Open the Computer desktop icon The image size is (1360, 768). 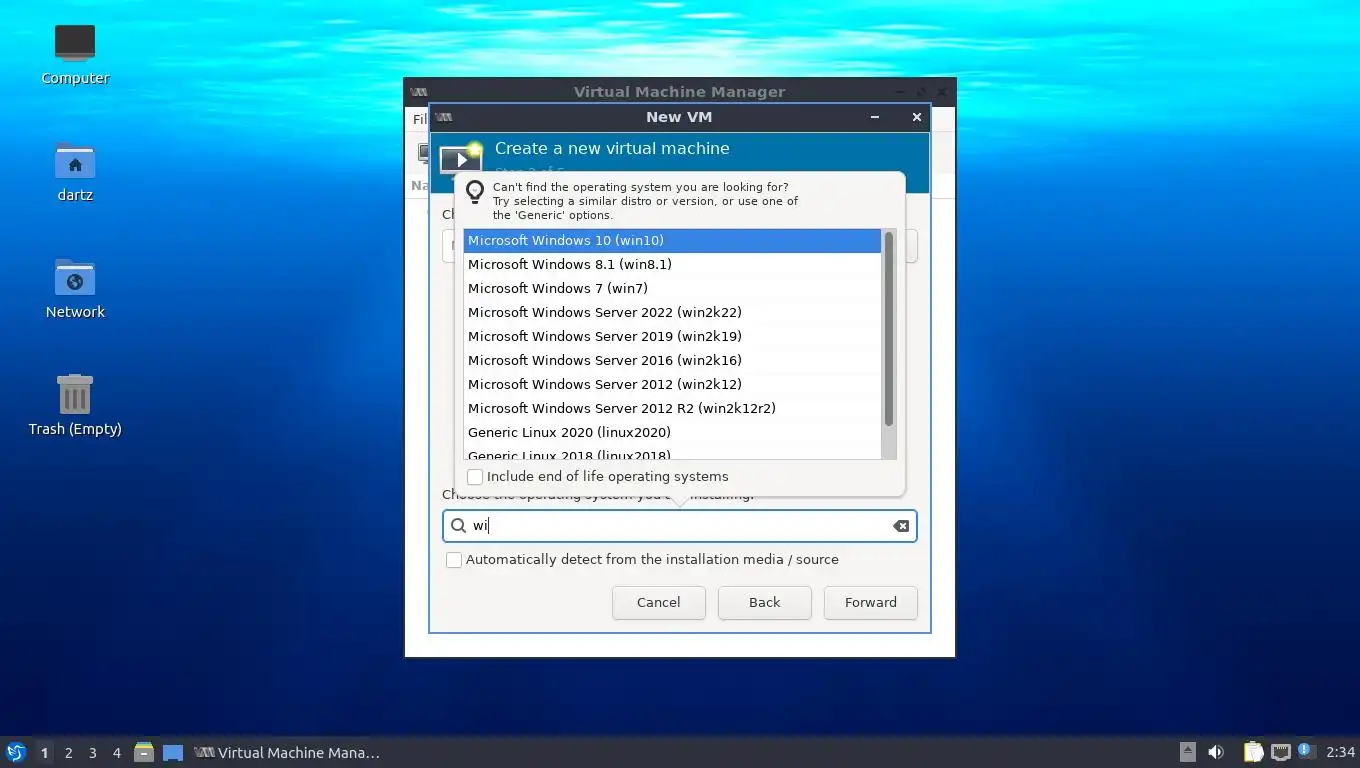point(75,54)
